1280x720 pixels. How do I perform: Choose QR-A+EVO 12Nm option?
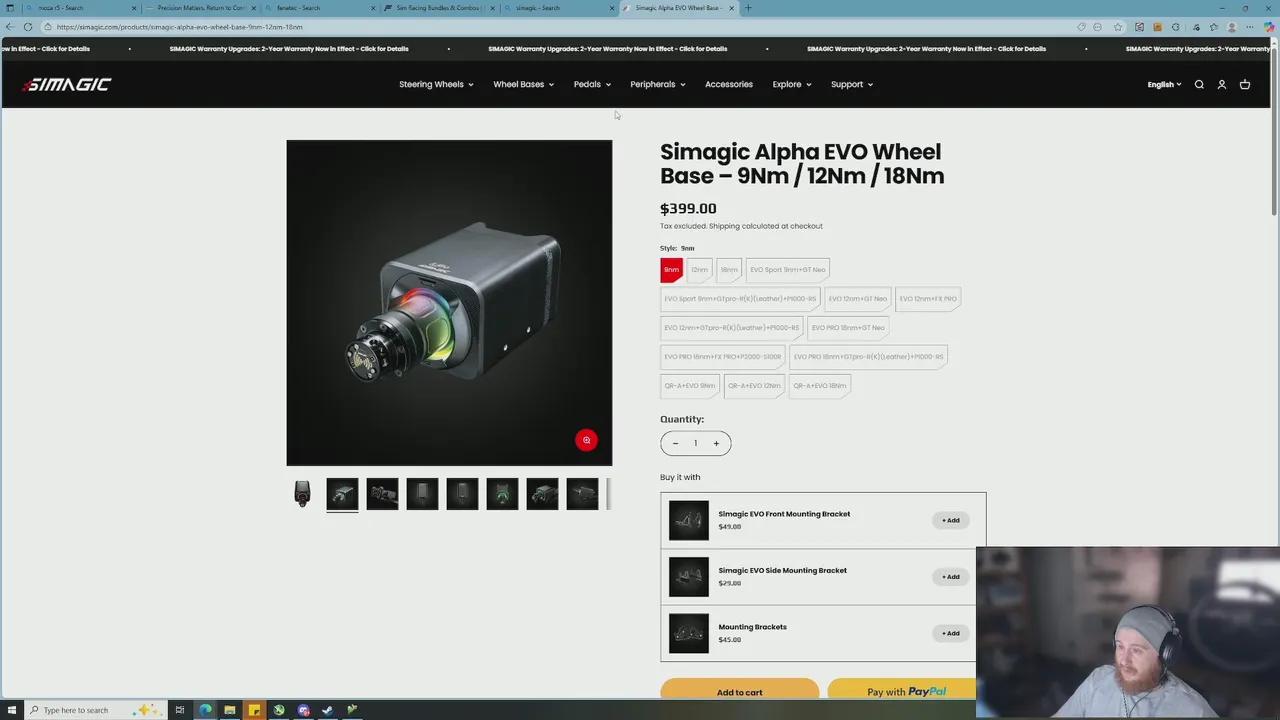[x=754, y=386]
